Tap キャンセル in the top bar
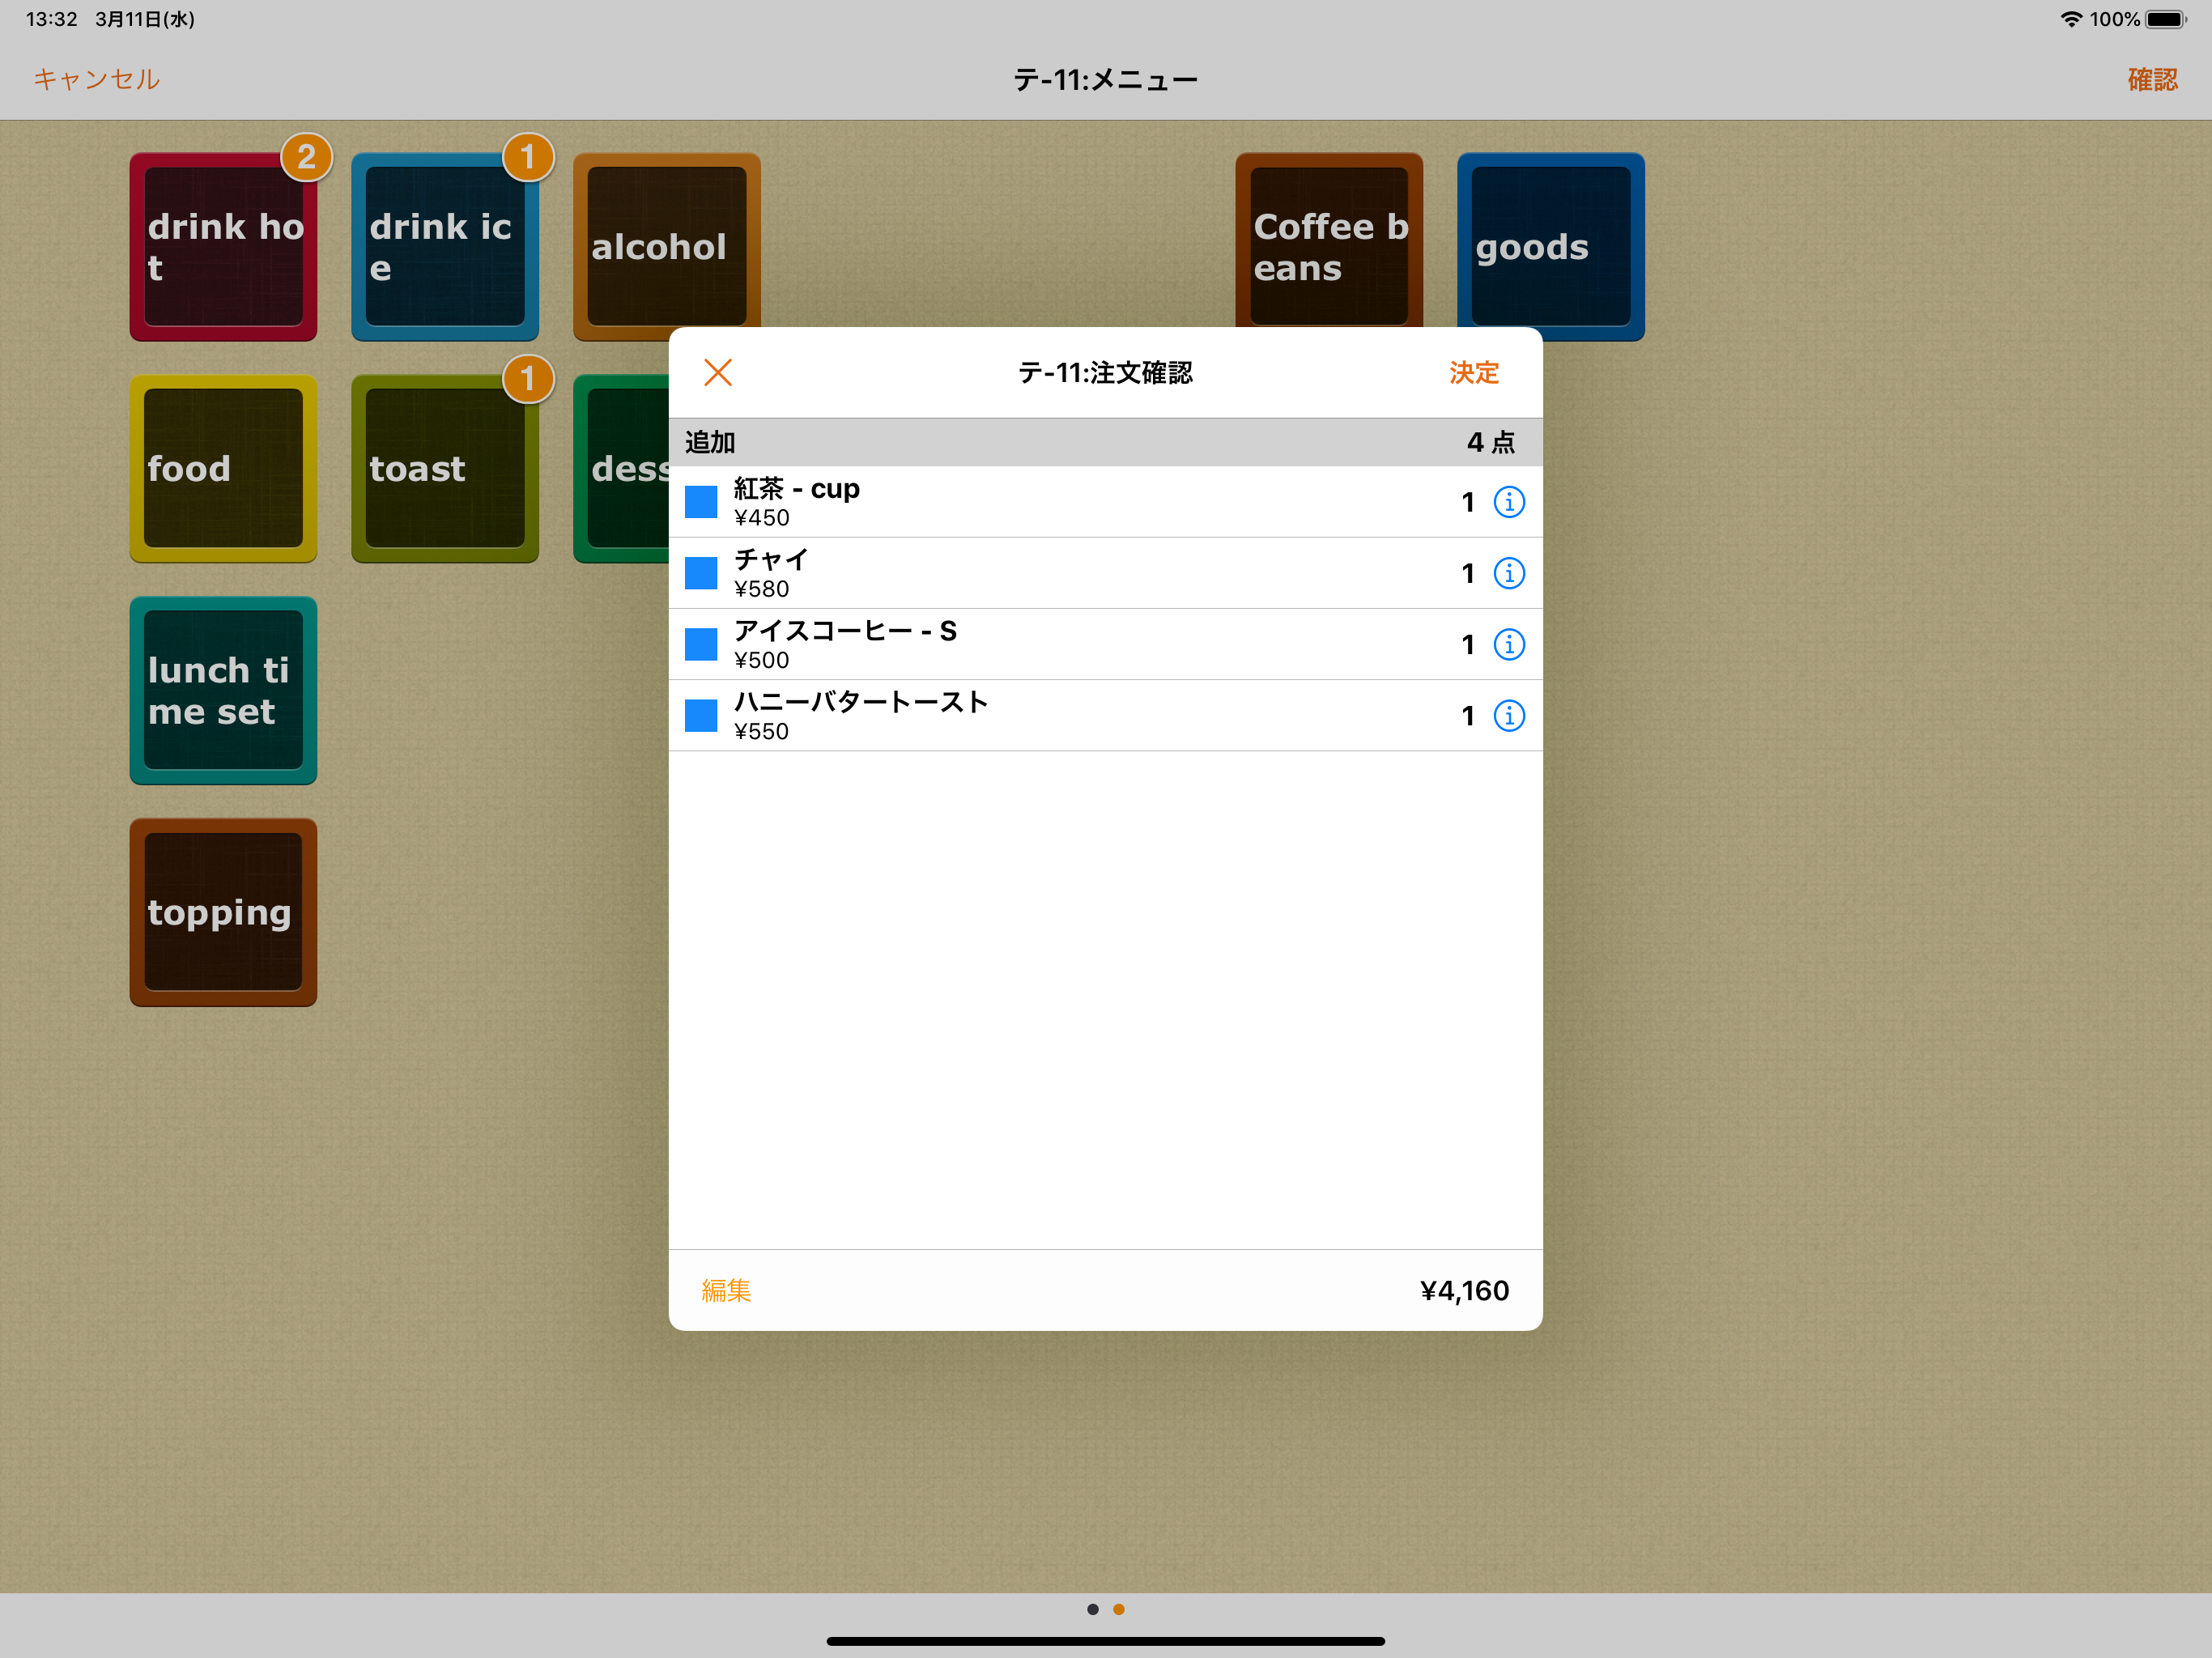This screenshot has height=1658, width=2212. click(x=96, y=79)
